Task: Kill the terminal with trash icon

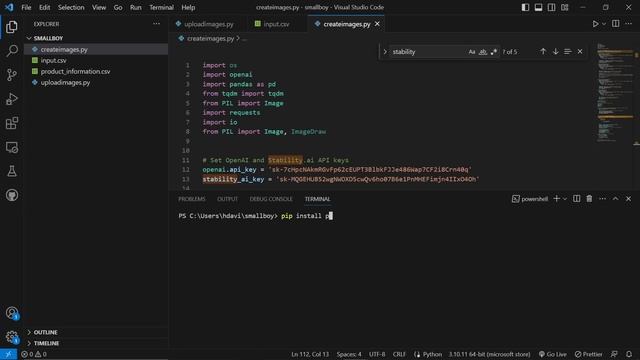Action: 589,199
